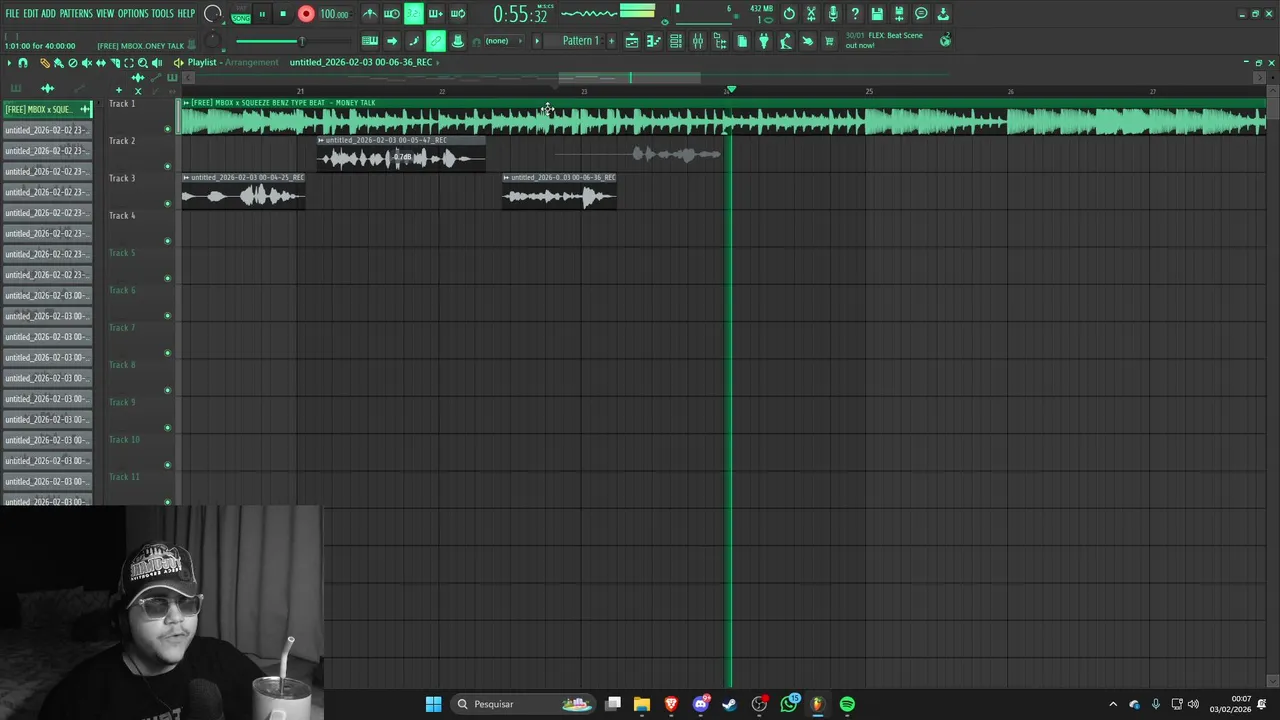Stop playback with the stop button
This screenshot has width=1280, height=720.
[283, 14]
